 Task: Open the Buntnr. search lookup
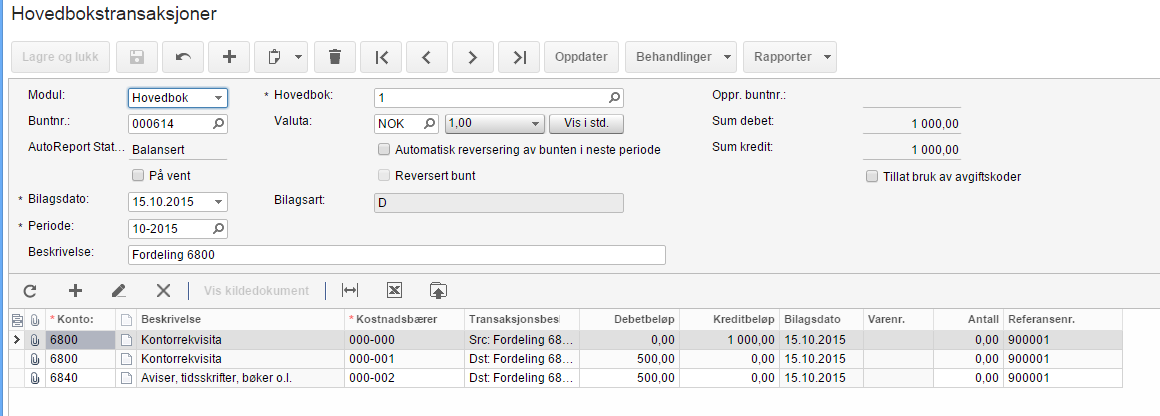click(x=219, y=124)
